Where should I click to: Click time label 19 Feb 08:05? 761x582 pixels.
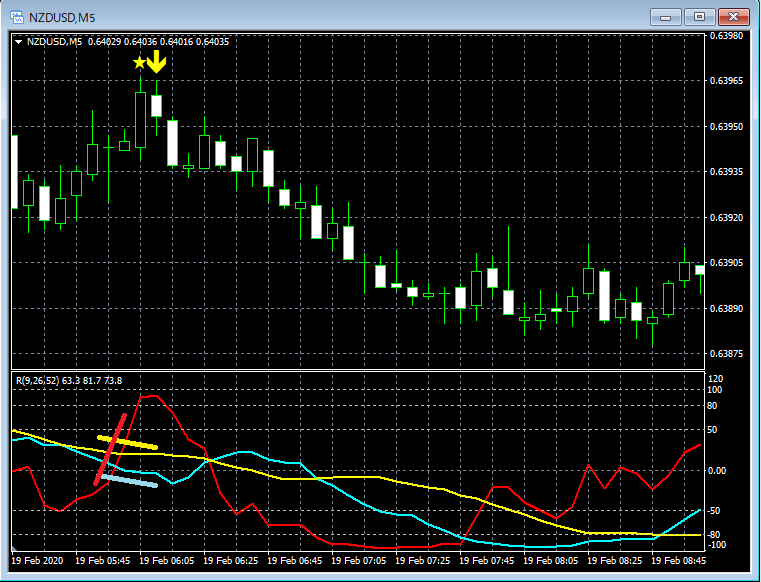[x=551, y=561]
